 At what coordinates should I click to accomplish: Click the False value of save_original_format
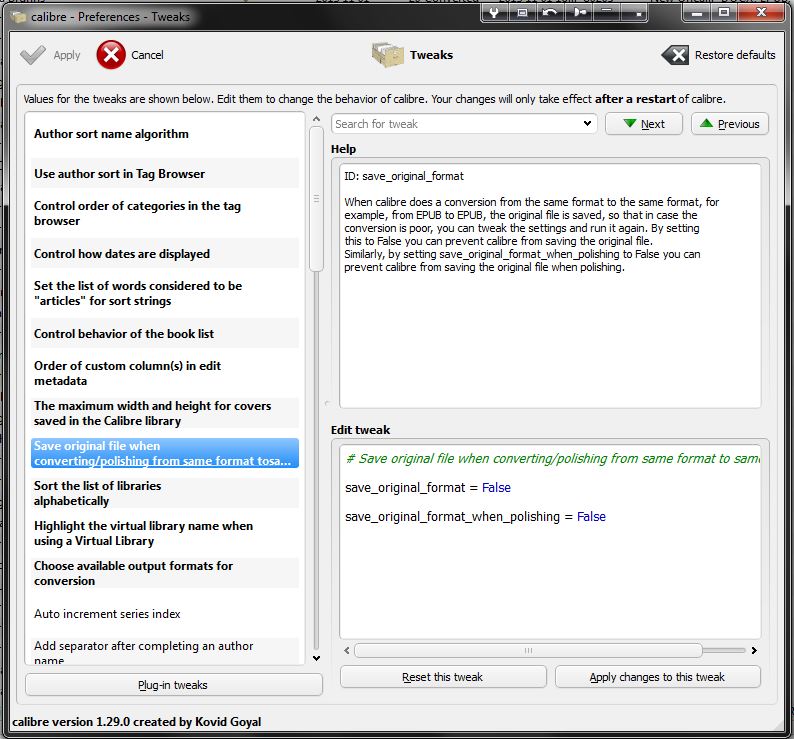click(496, 487)
